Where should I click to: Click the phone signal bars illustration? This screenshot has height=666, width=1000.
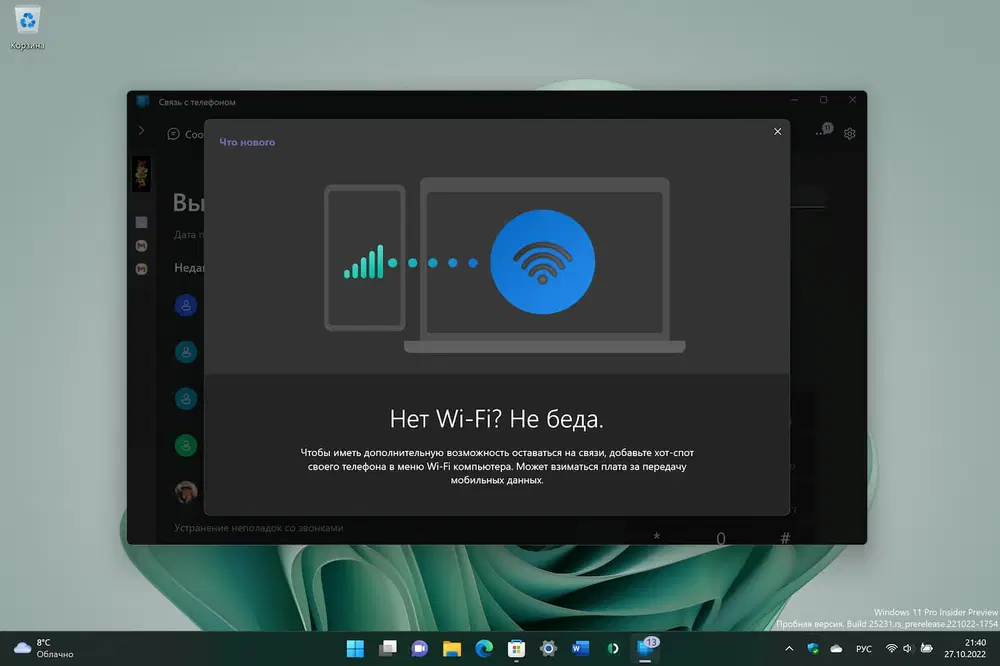(x=364, y=262)
